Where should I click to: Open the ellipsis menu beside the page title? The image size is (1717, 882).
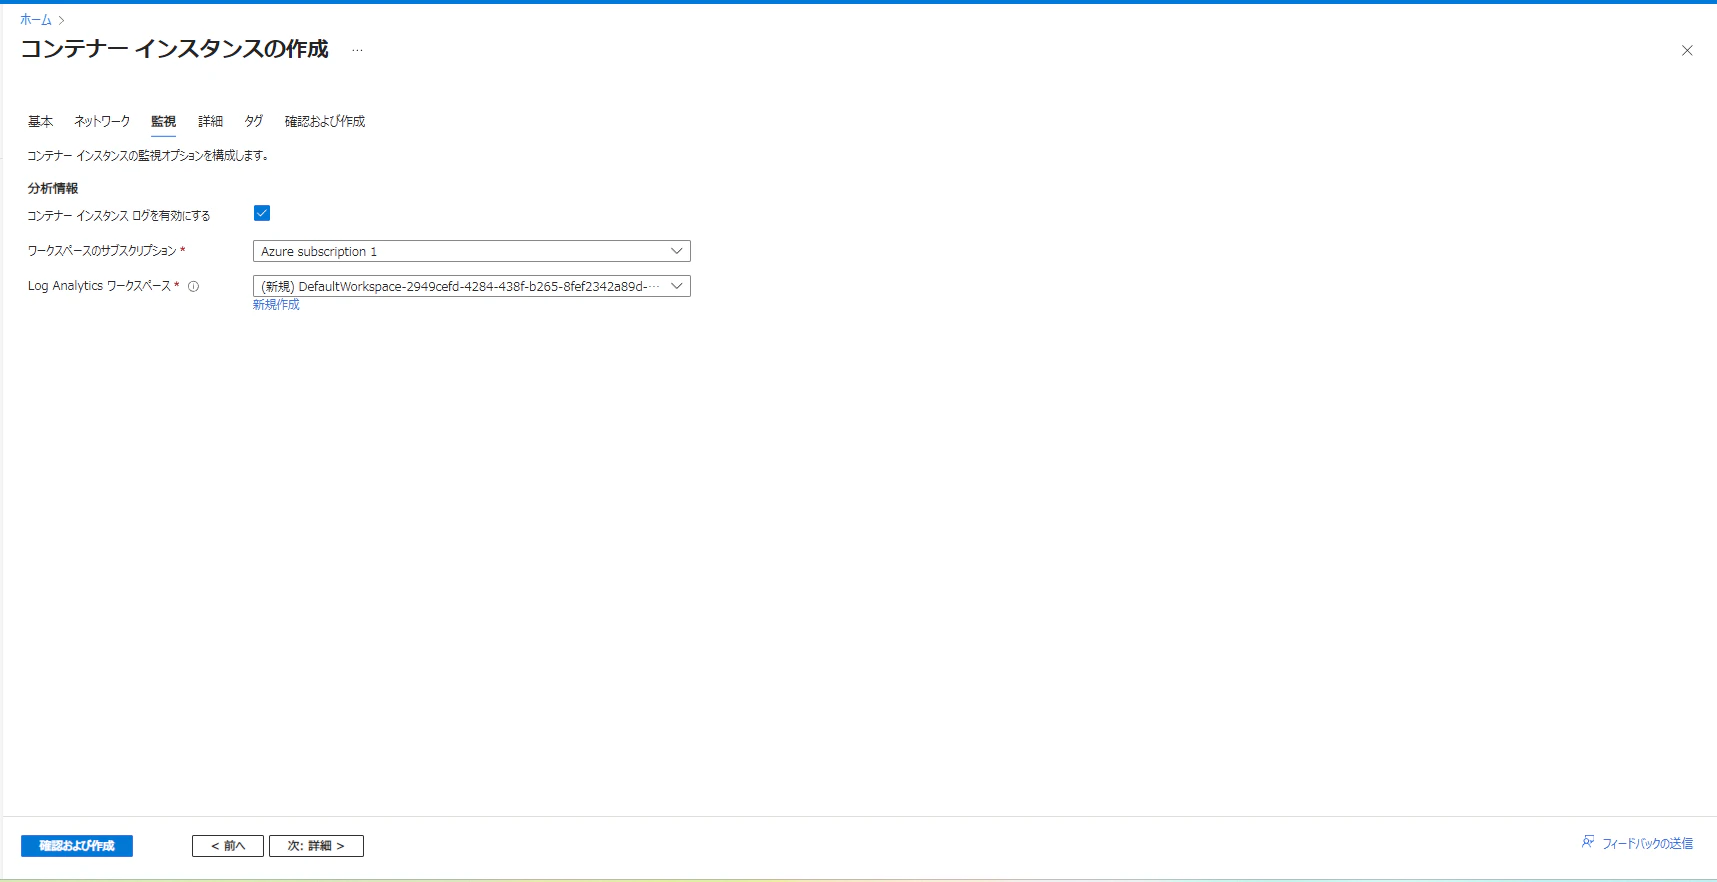pyautogui.click(x=357, y=50)
